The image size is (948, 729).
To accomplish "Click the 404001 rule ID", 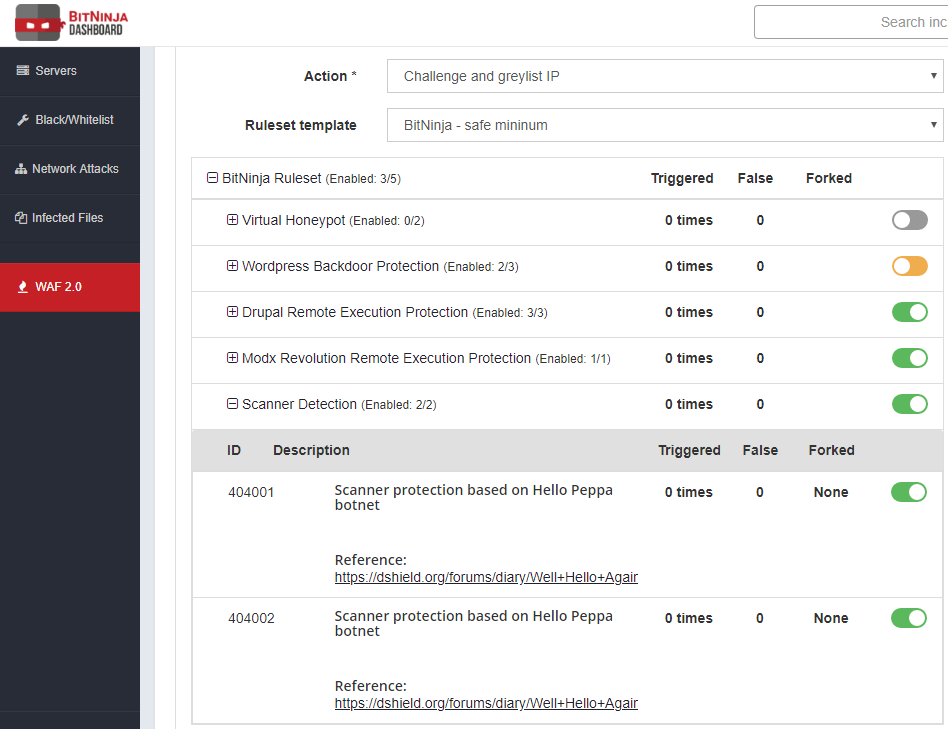I will pyautogui.click(x=251, y=493).
